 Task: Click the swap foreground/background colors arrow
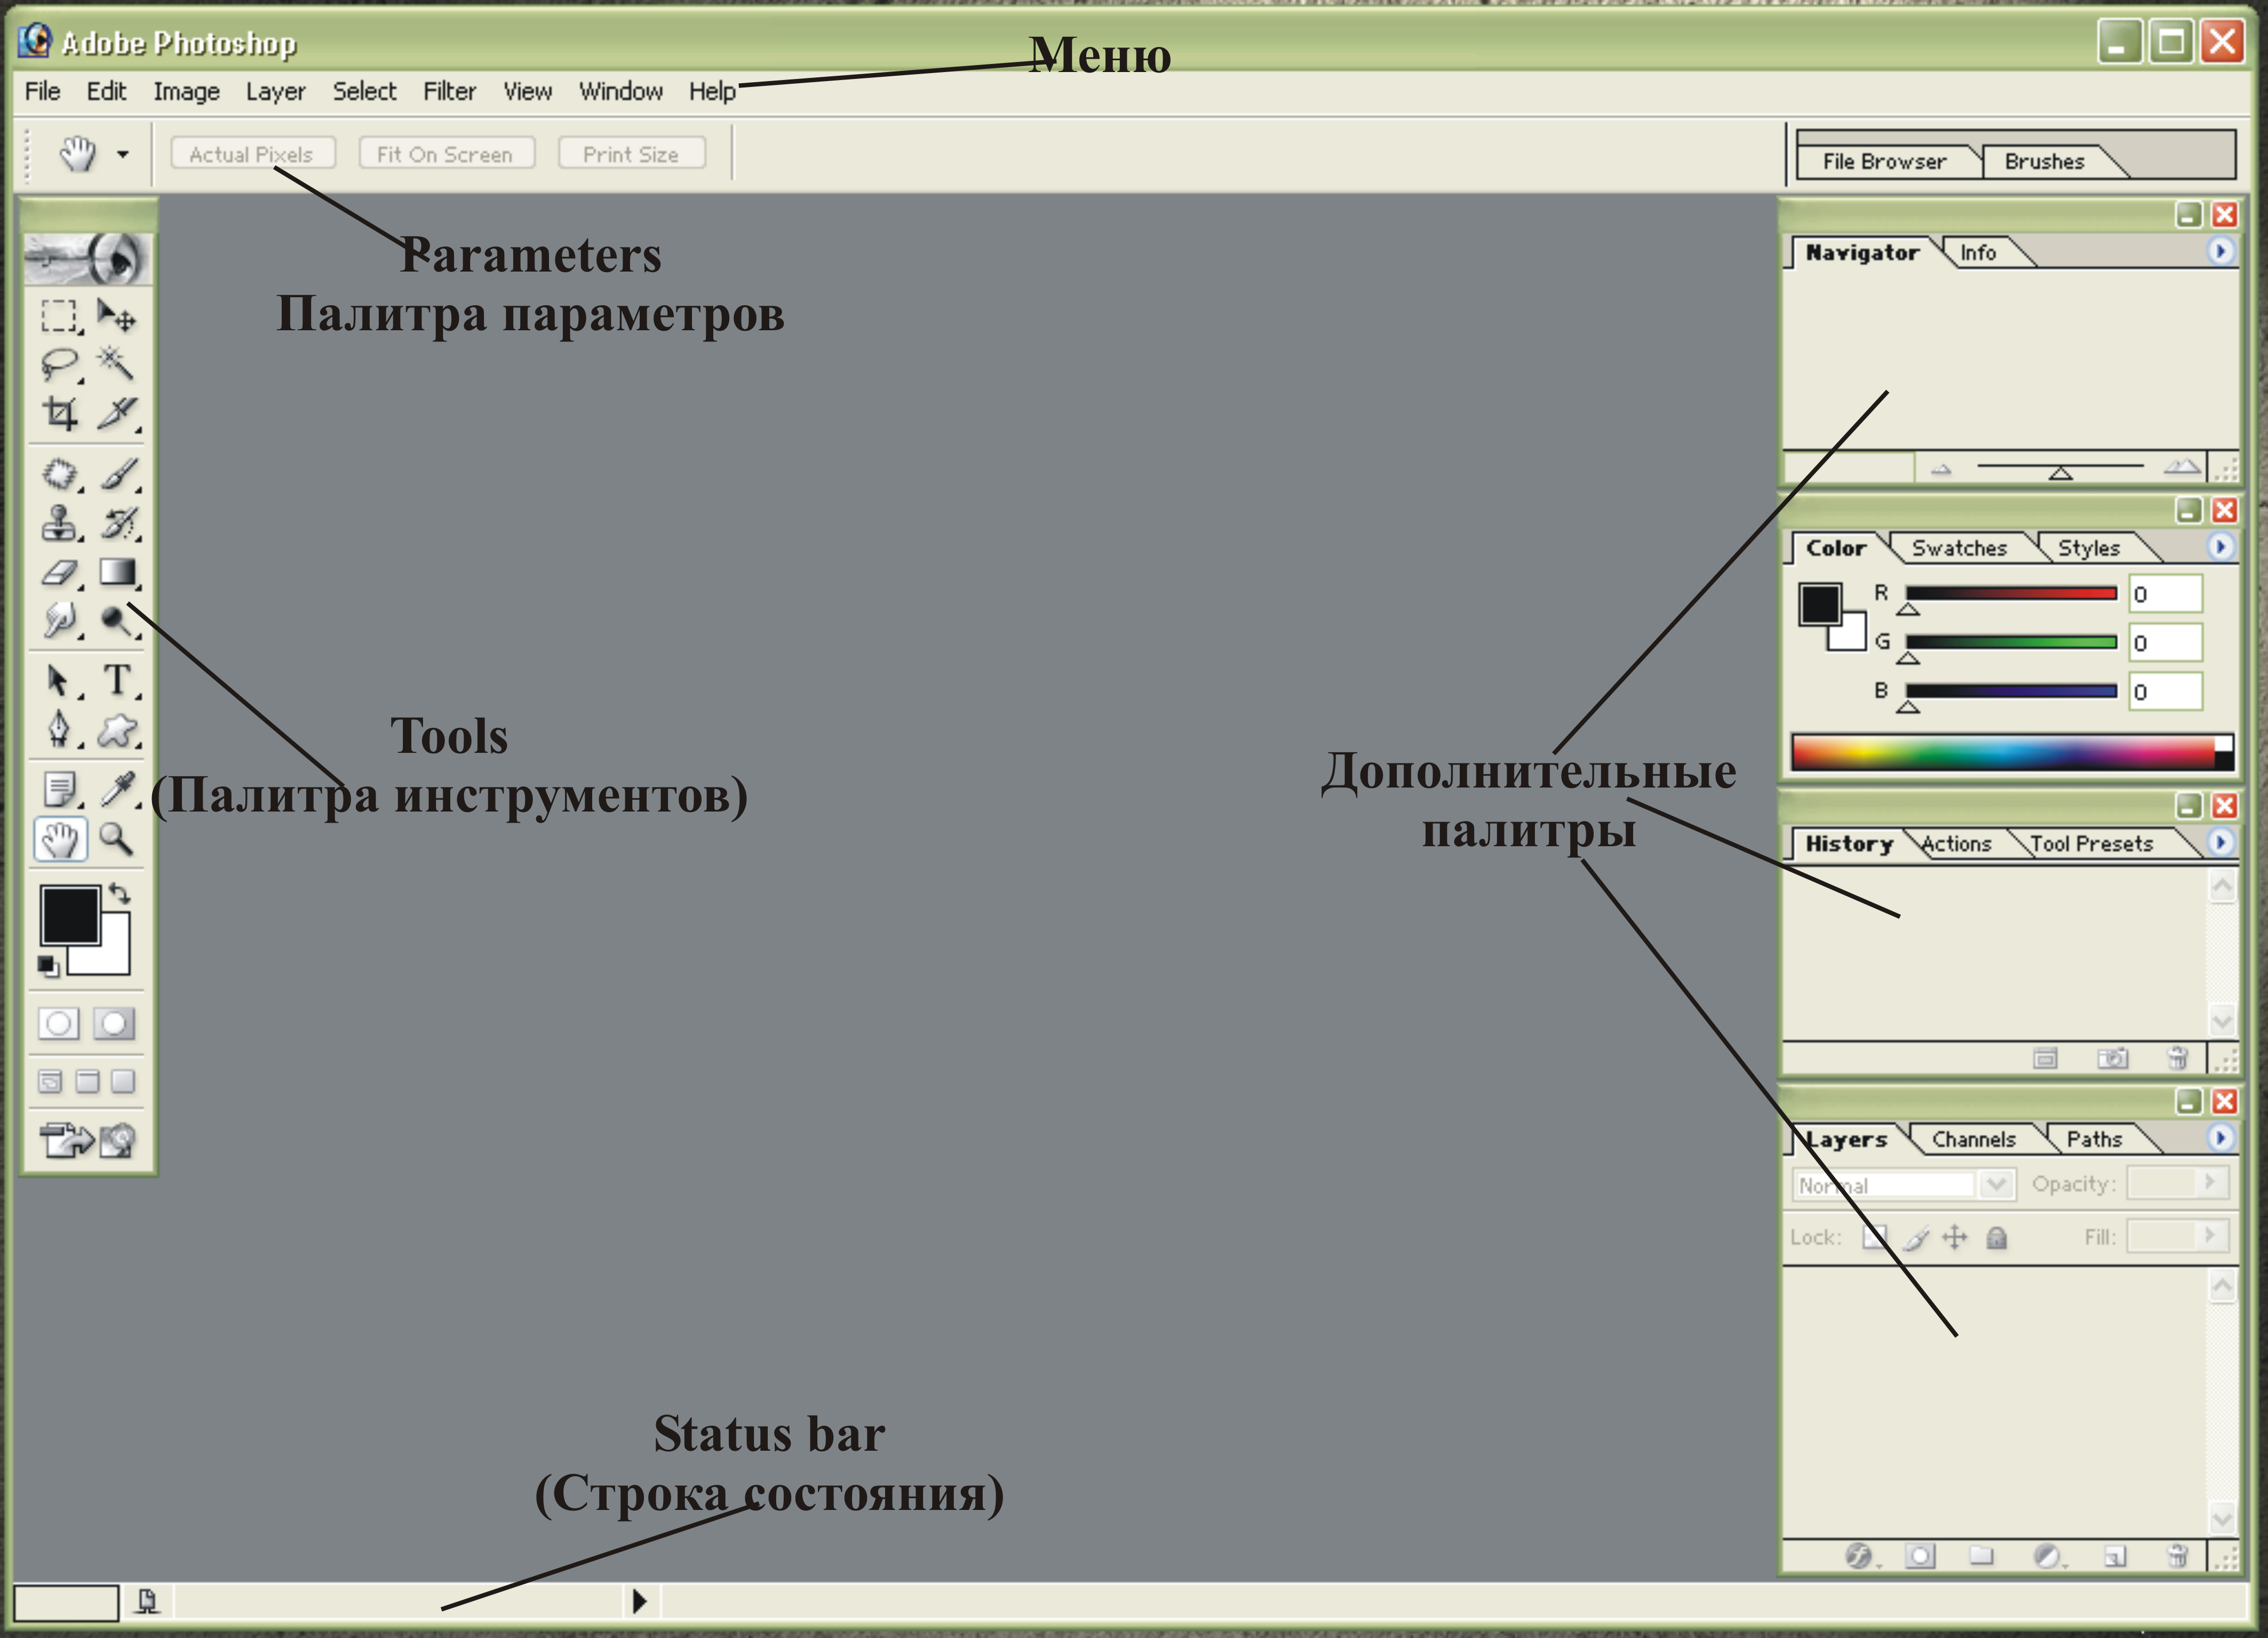120,893
